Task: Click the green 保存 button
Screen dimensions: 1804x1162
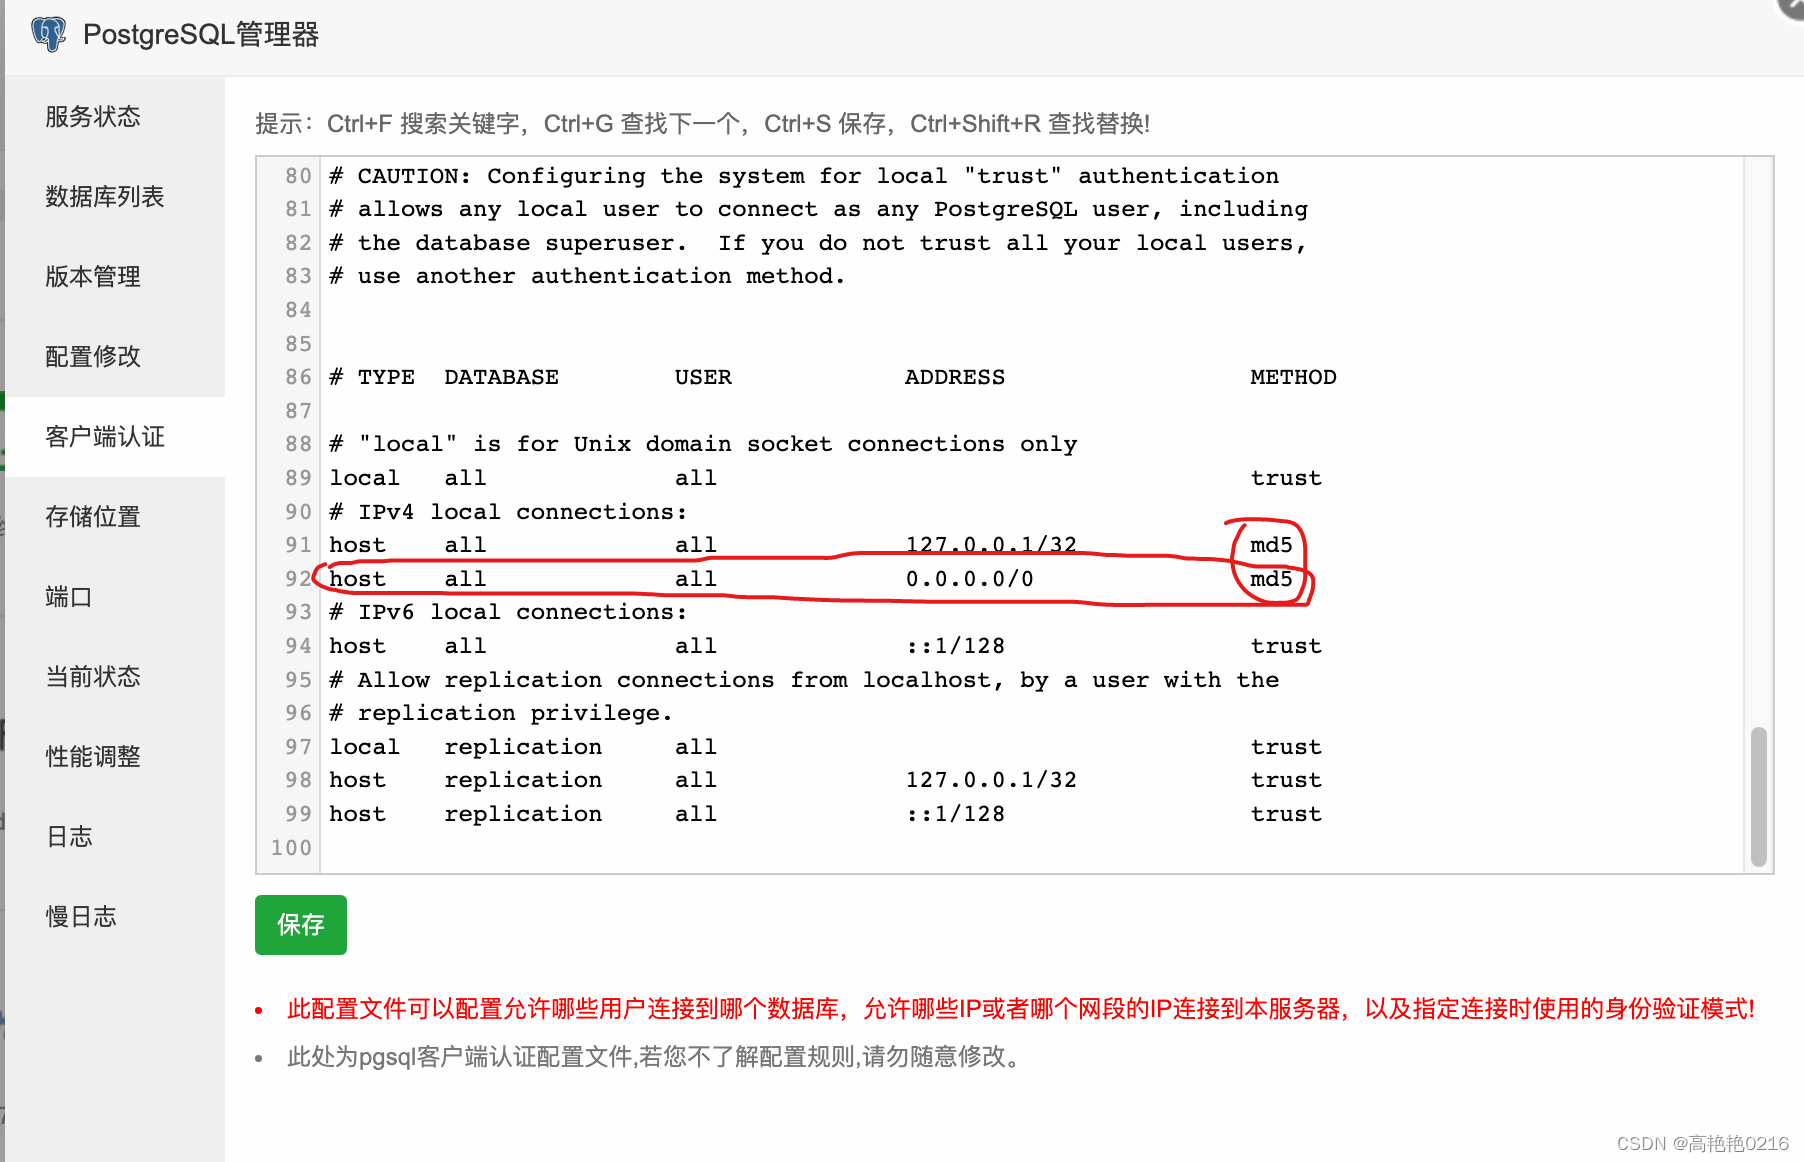Action: [301, 925]
